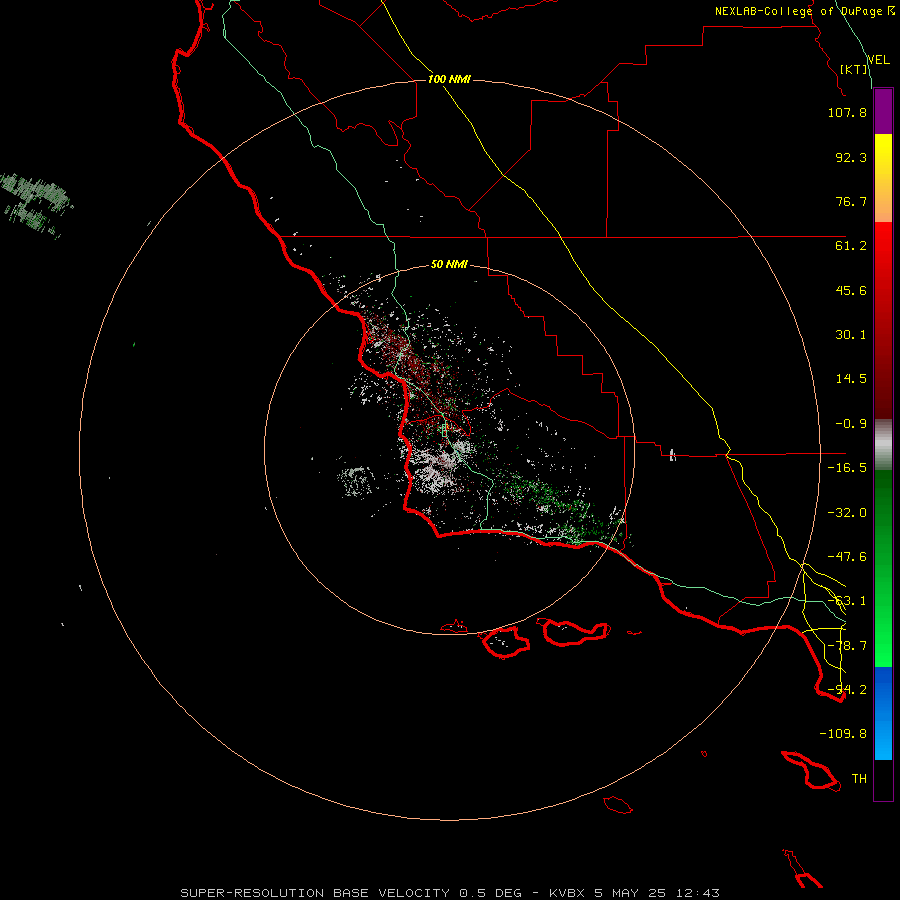Click the 92.3 velocity scale value

(851, 157)
